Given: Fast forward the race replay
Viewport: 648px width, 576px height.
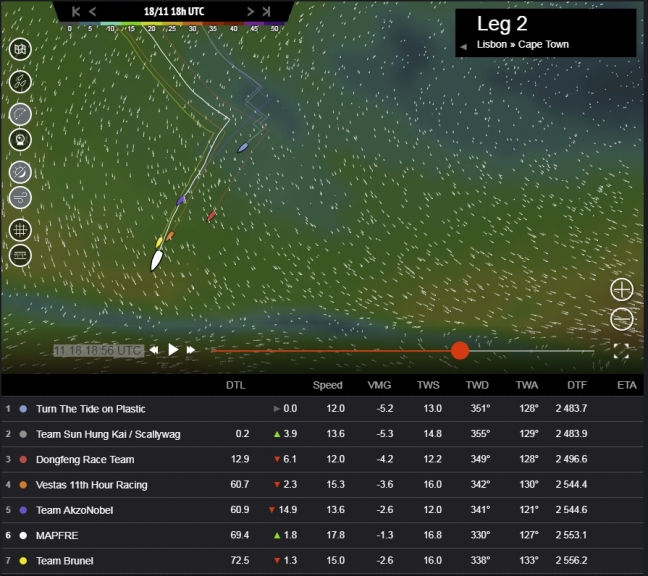Looking at the screenshot, I should (191, 350).
